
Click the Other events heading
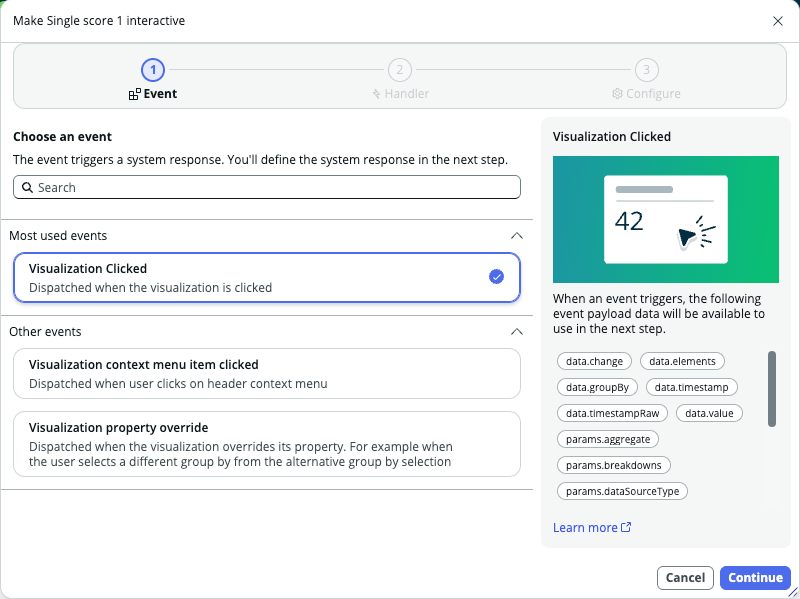(45, 332)
